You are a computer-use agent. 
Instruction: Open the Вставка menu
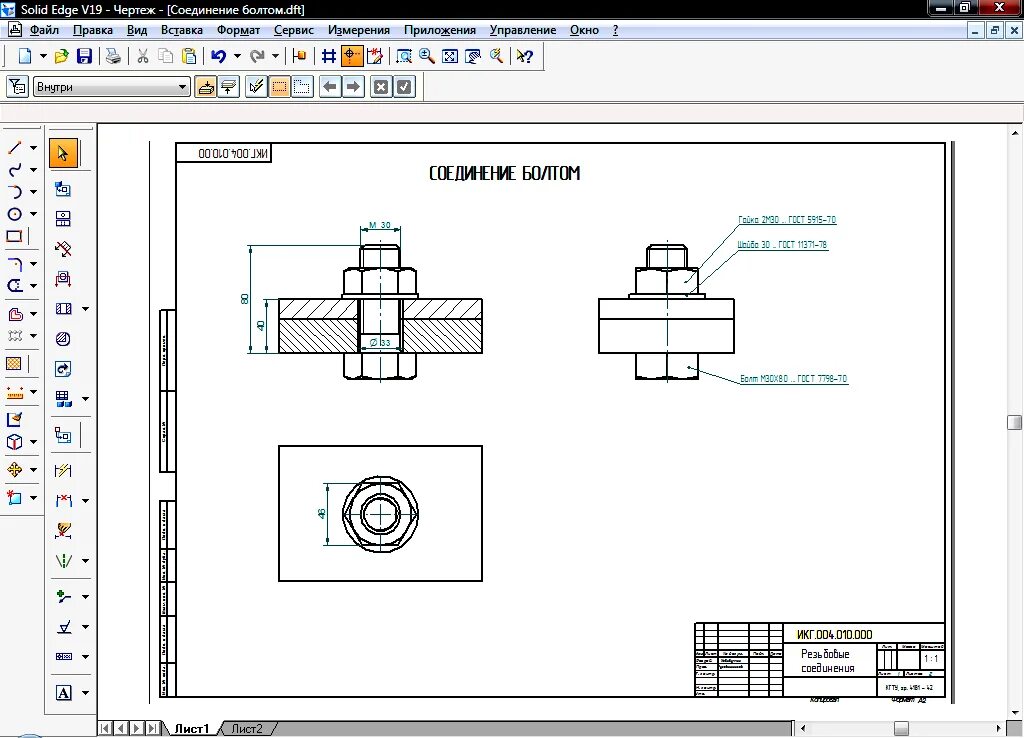click(182, 30)
